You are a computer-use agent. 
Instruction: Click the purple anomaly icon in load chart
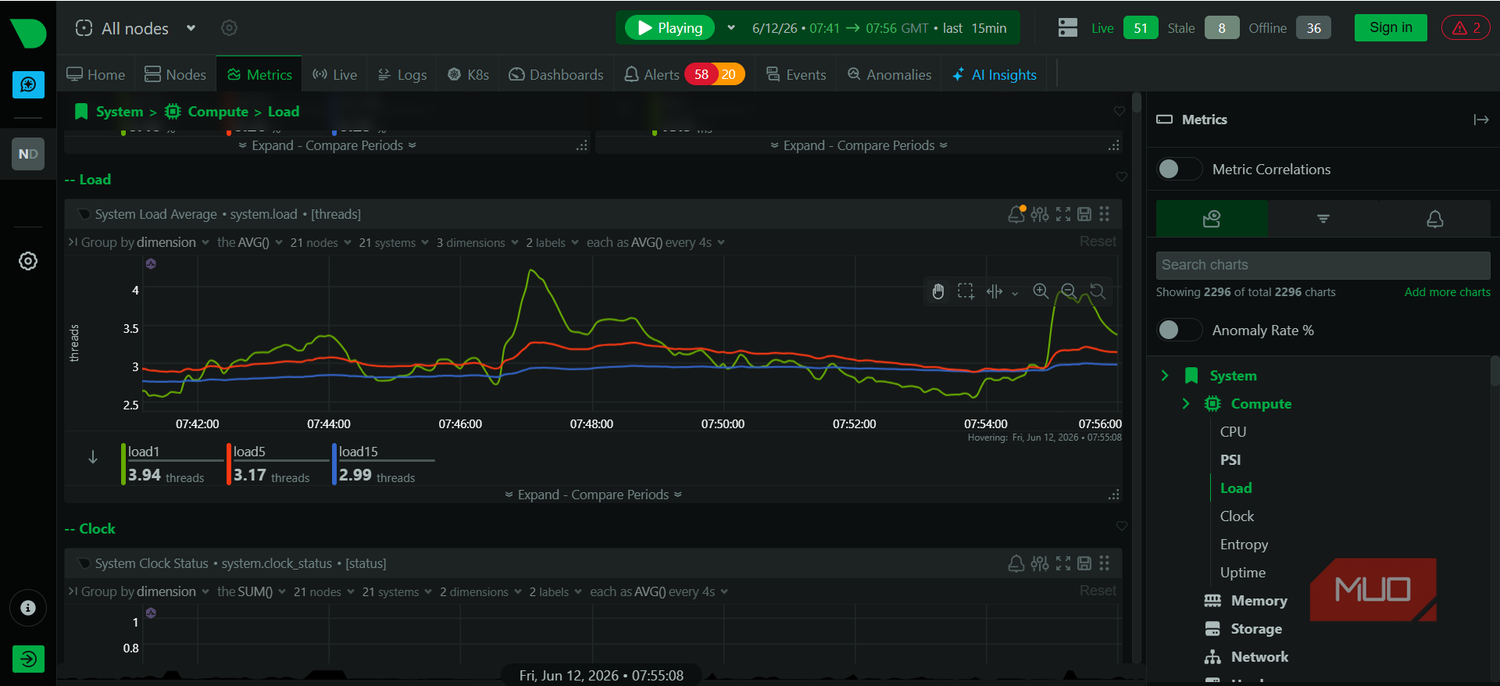(x=151, y=264)
